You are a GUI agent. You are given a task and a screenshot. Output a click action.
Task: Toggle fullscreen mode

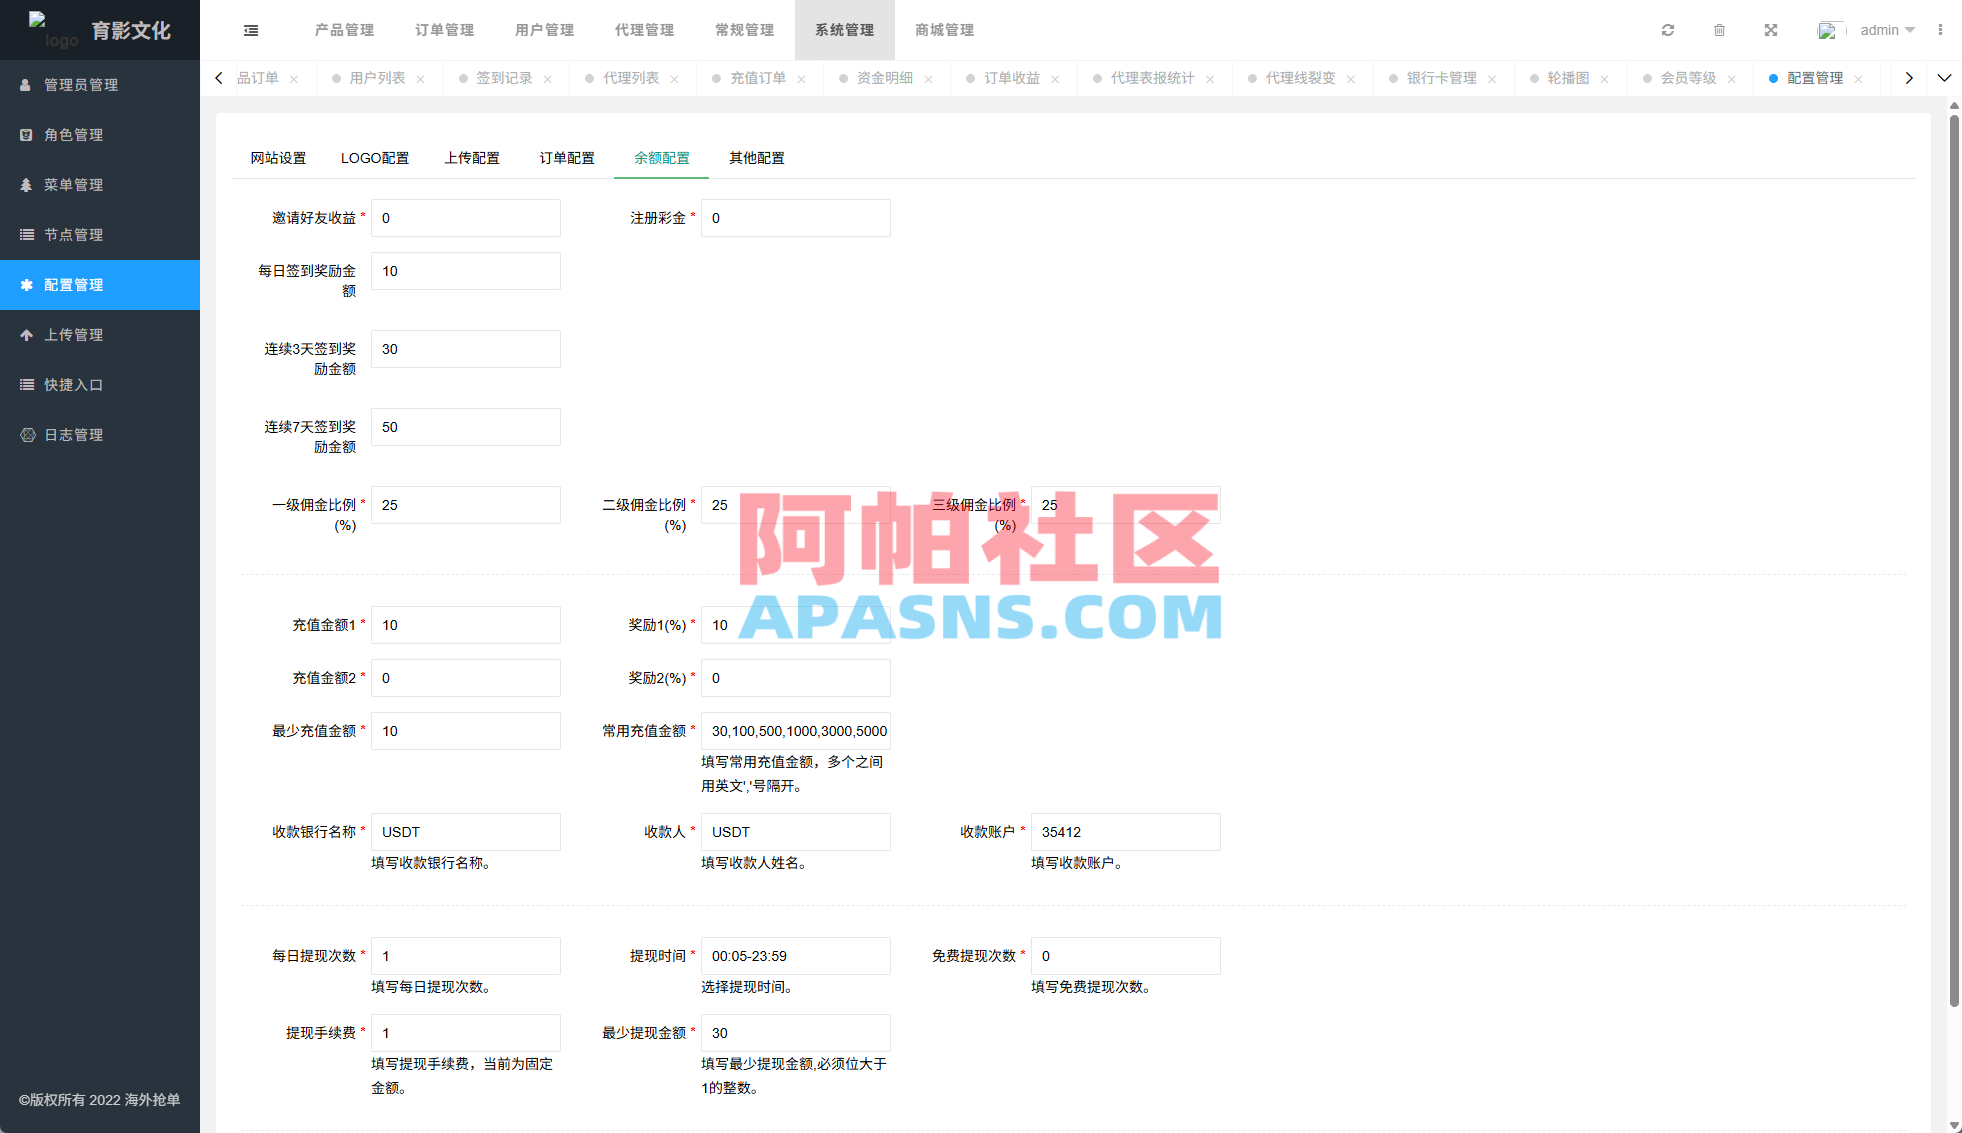pyautogui.click(x=1770, y=30)
